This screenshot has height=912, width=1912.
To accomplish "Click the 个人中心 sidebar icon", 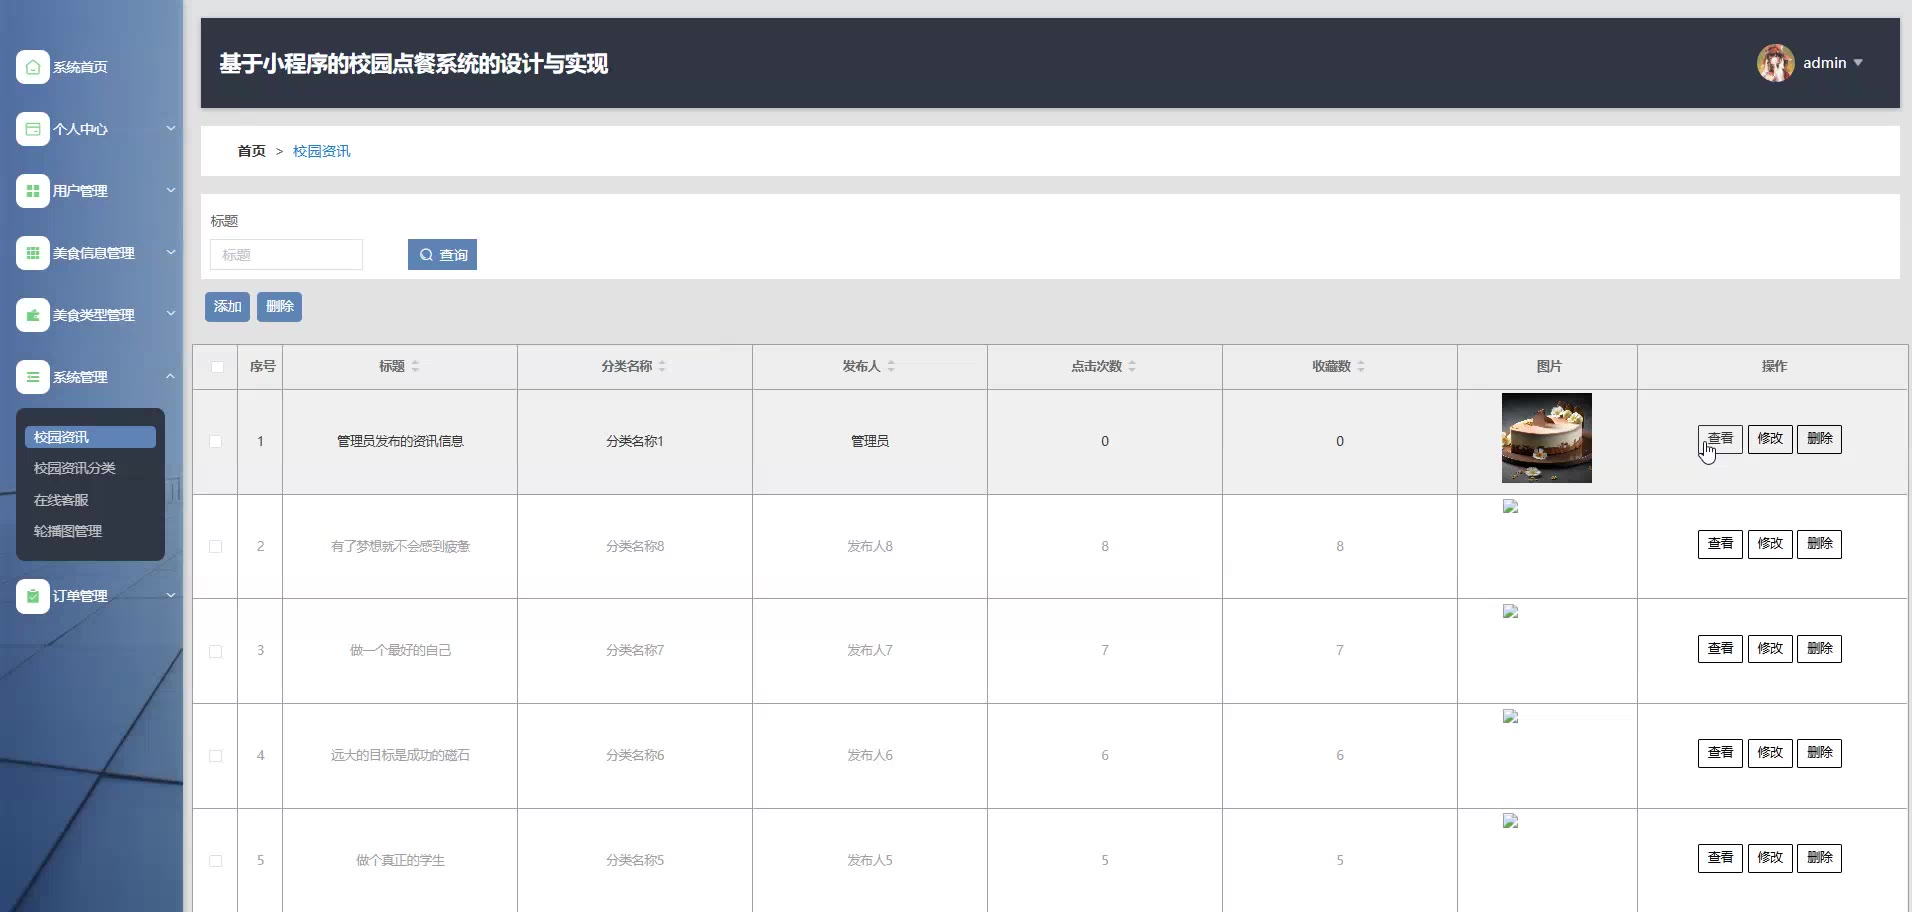I will [33, 129].
